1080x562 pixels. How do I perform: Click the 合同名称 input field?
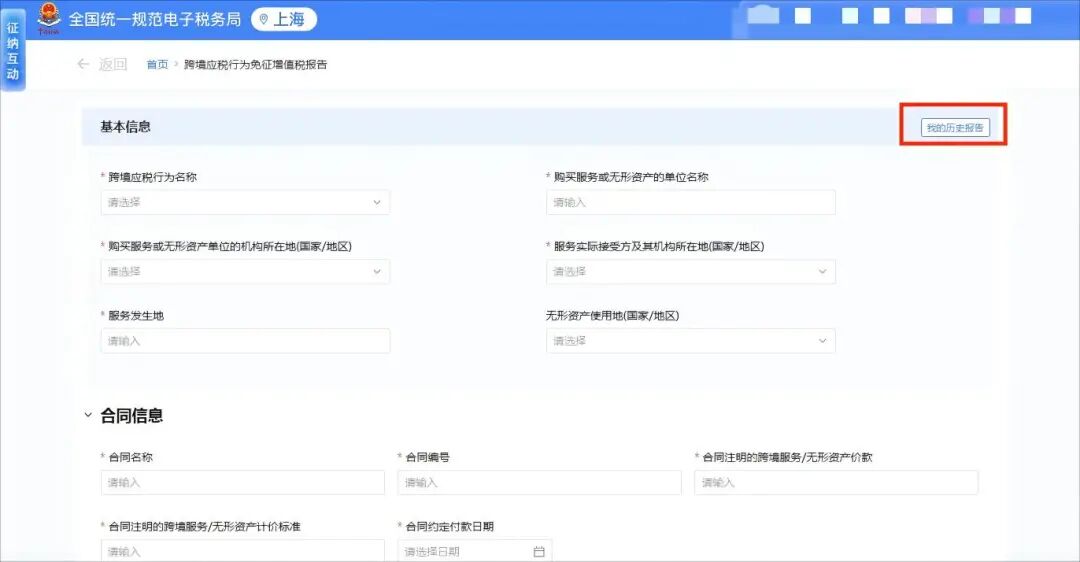click(242, 482)
